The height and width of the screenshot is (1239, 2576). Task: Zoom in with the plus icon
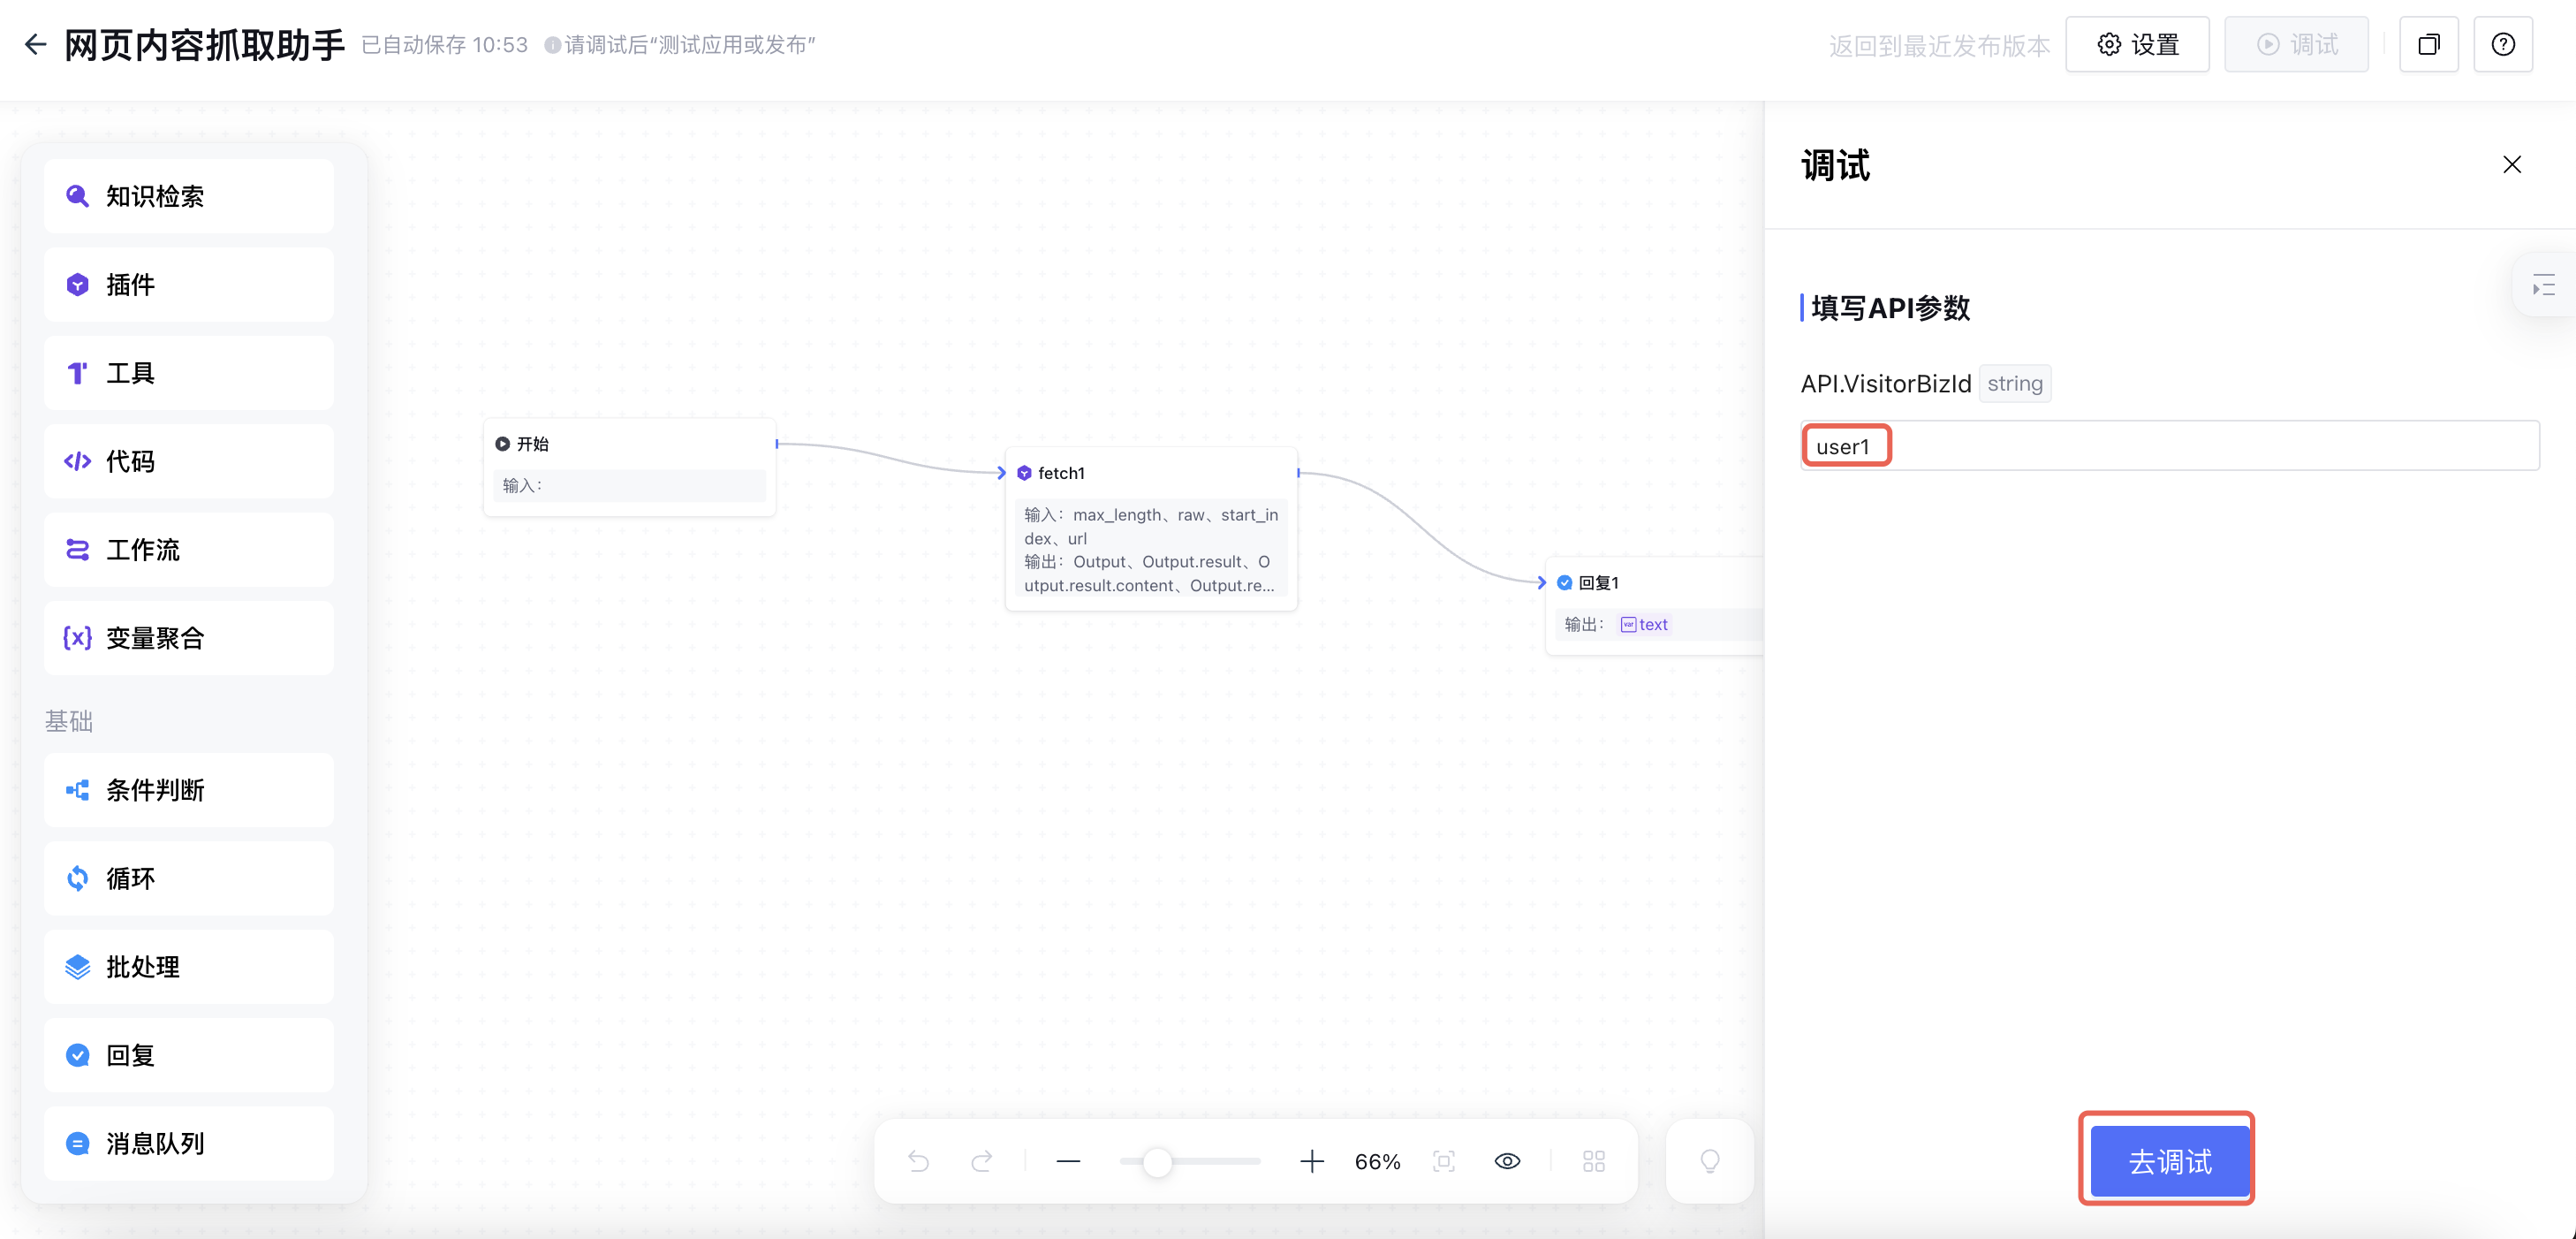coord(1311,1161)
